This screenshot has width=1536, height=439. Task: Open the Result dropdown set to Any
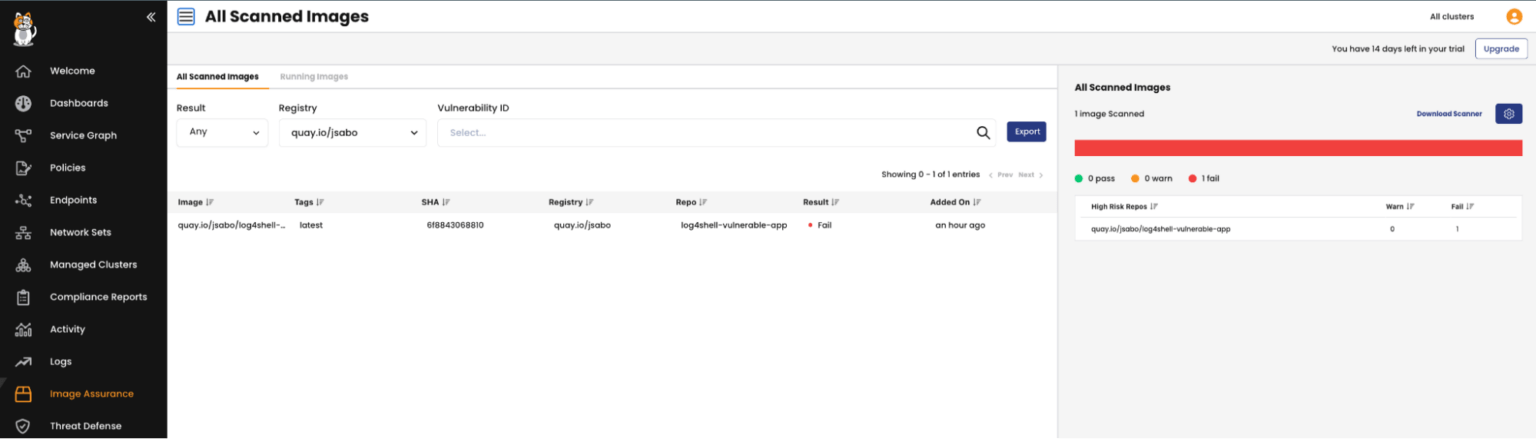tap(222, 132)
